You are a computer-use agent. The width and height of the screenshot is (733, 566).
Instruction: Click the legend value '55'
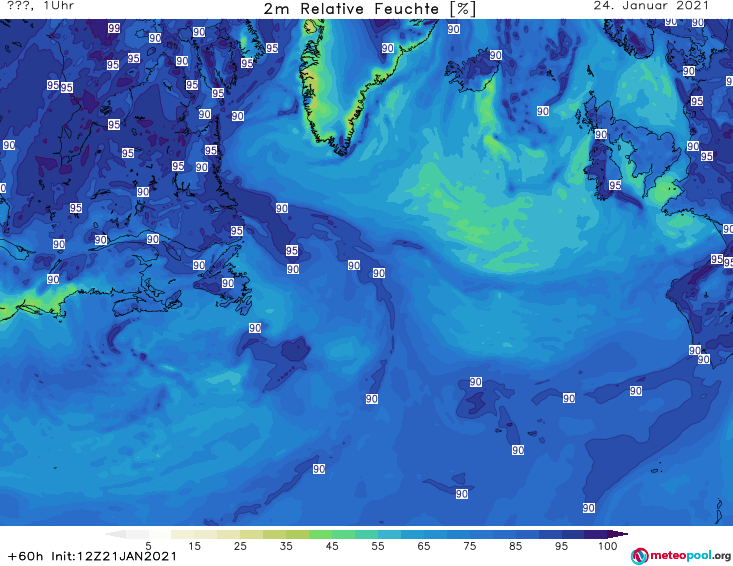(378, 546)
